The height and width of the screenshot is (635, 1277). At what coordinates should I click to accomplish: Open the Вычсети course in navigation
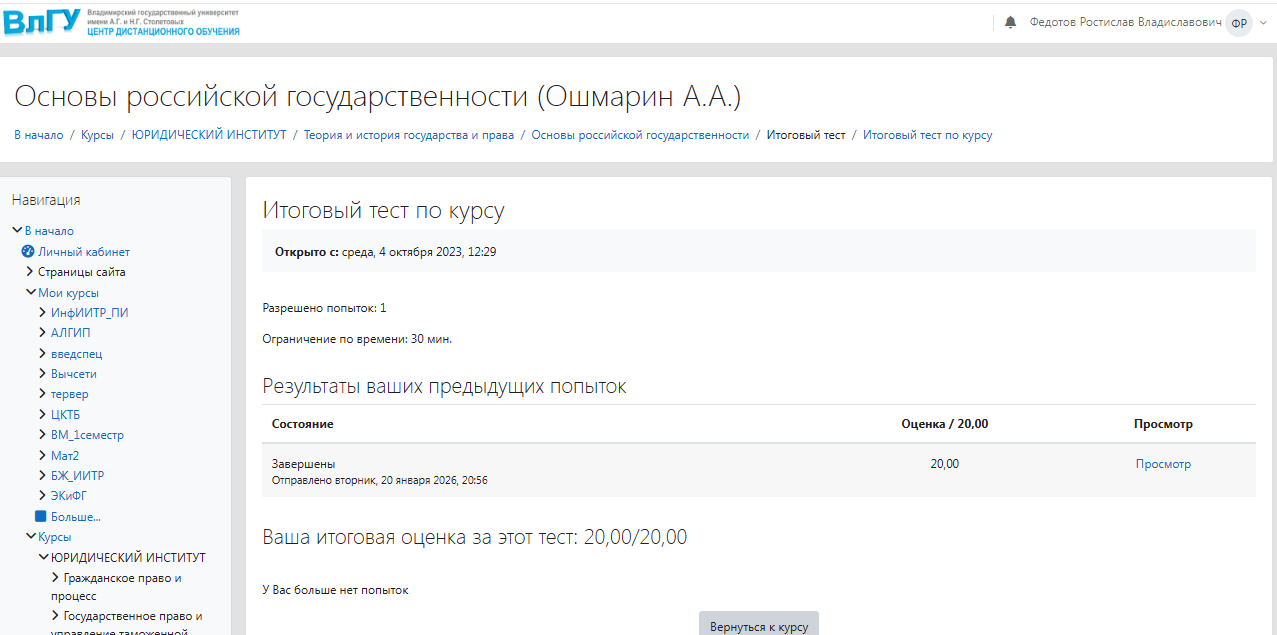[x=73, y=374]
